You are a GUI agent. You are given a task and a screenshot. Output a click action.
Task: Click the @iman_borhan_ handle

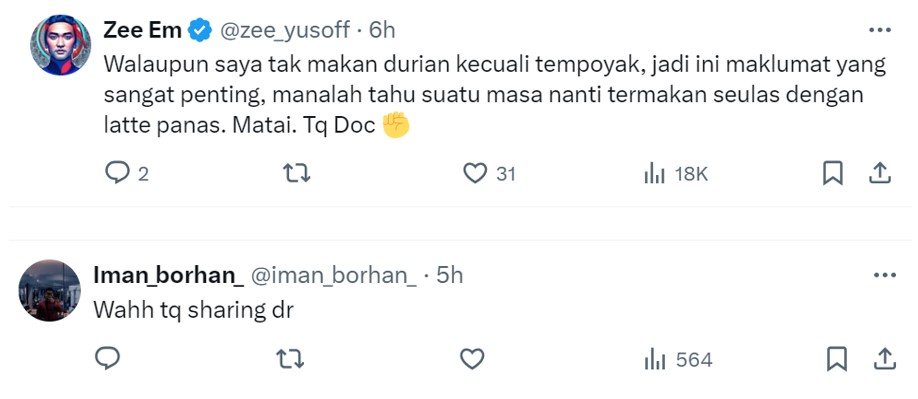[334, 275]
